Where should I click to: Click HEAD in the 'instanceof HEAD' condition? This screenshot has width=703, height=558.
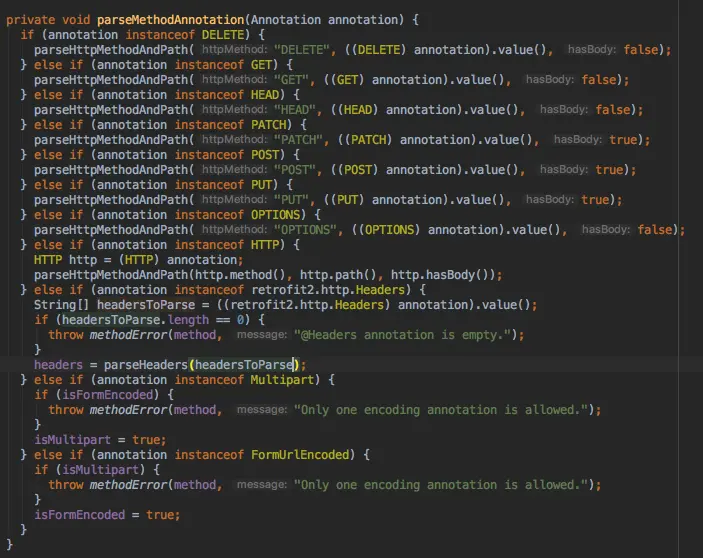click(265, 95)
